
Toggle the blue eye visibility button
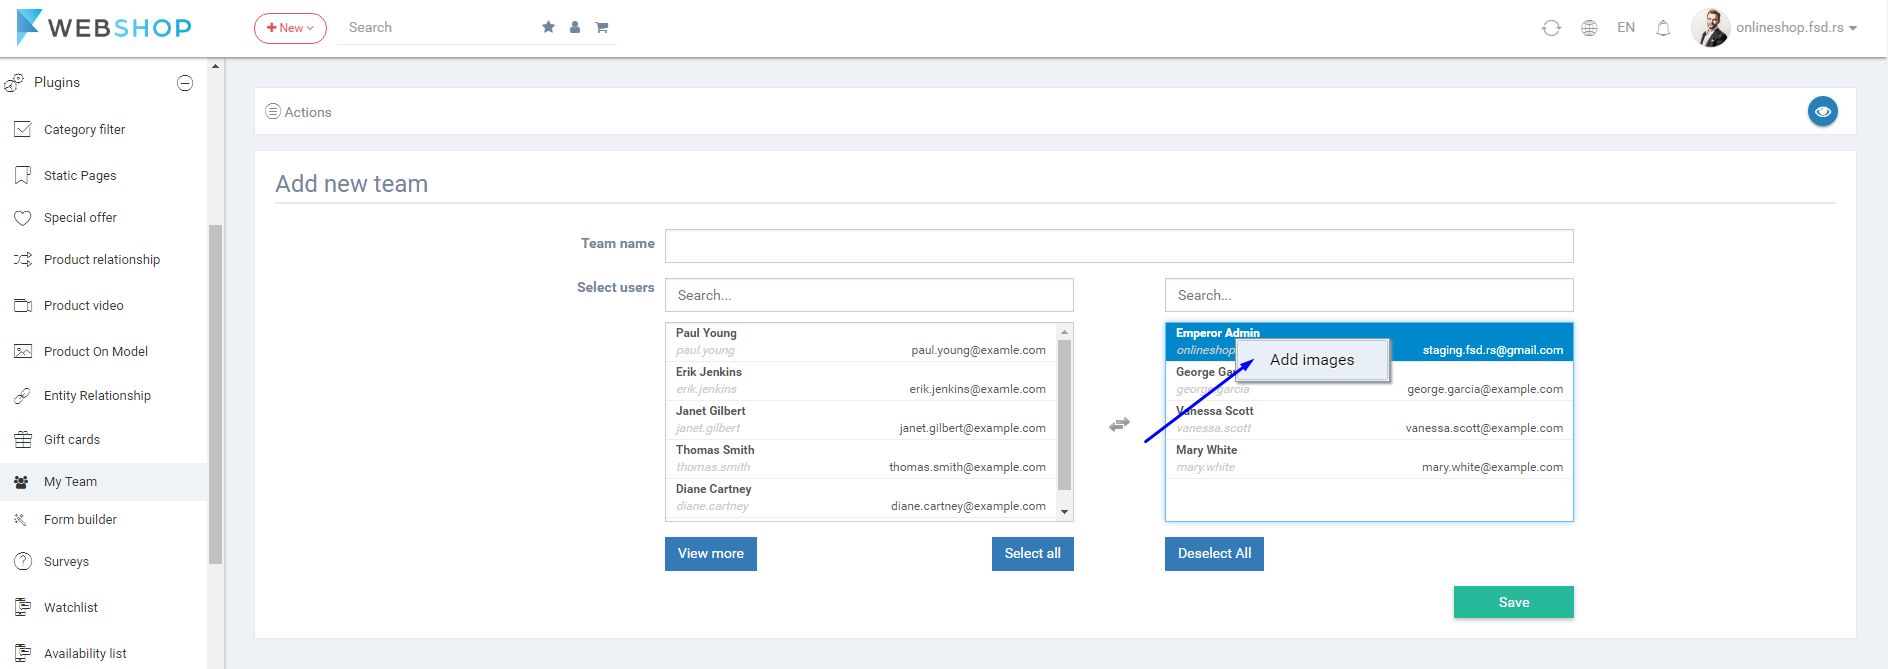[x=1822, y=112]
